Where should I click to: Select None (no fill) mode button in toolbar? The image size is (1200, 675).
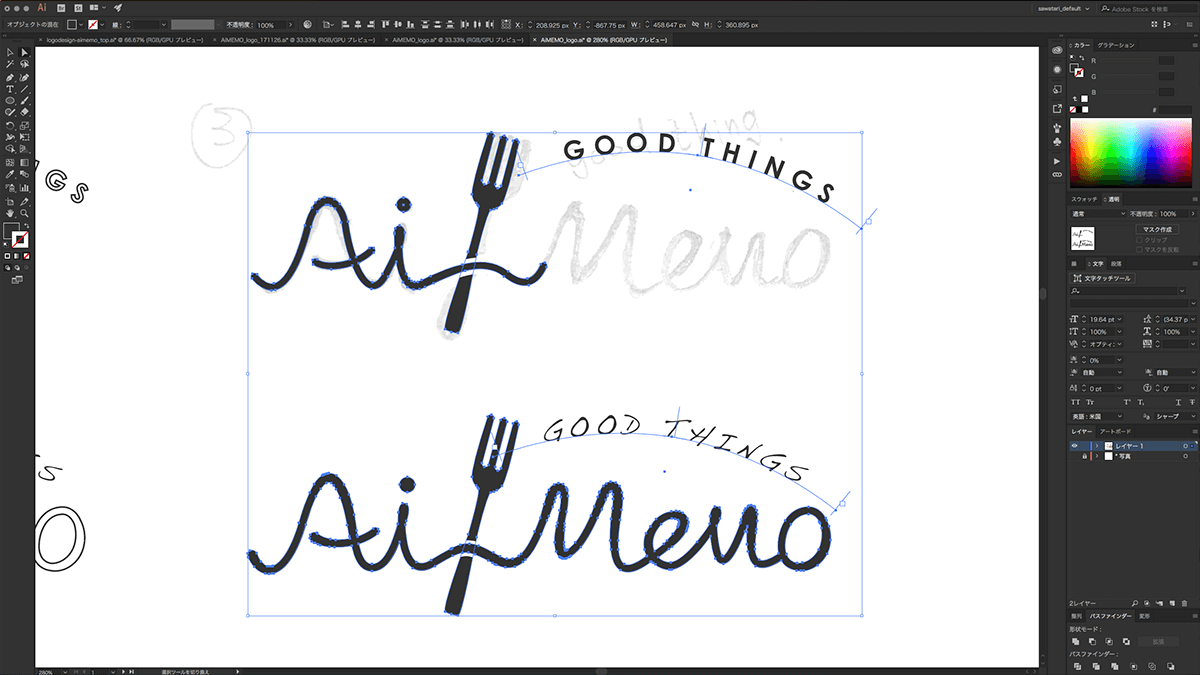28,257
